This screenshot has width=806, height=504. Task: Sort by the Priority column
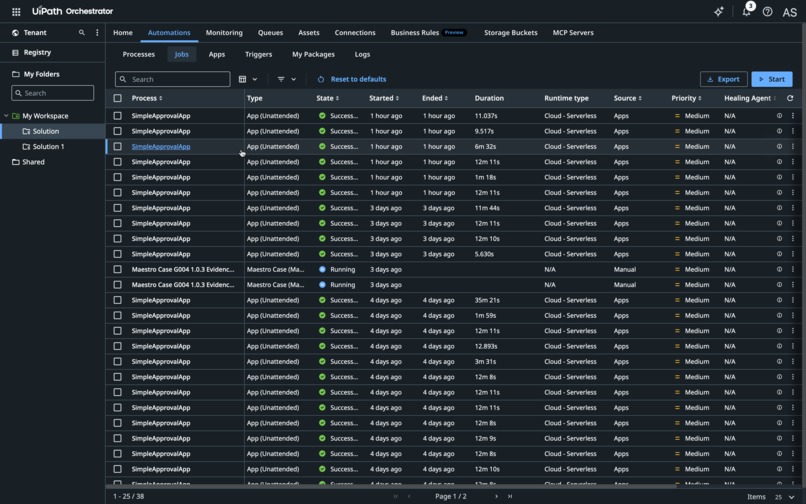pyautogui.click(x=686, y=98)
